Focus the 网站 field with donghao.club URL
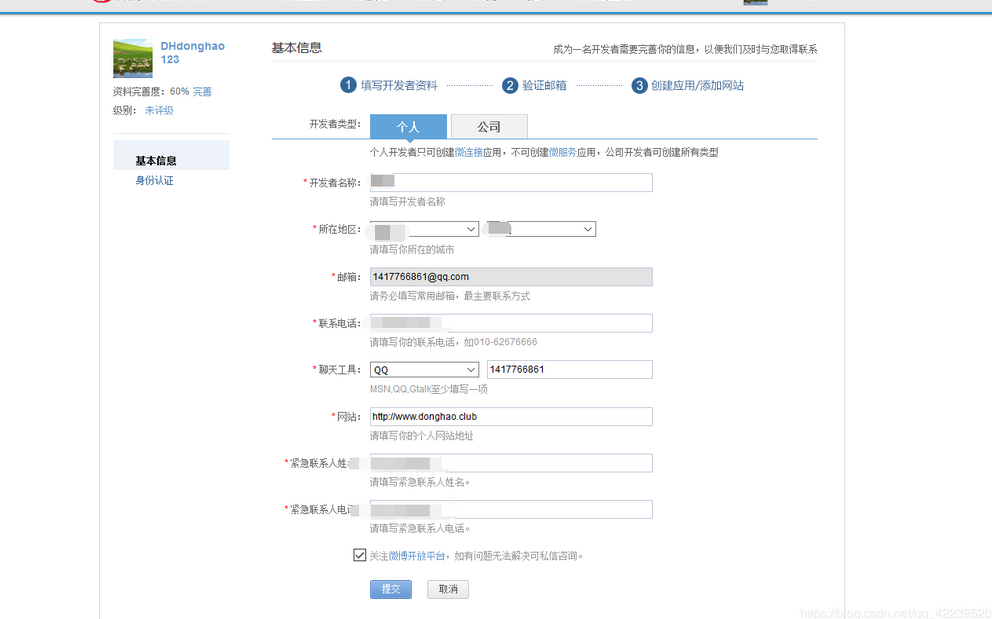This screenshot has width=992, height=619. [511, 416]
